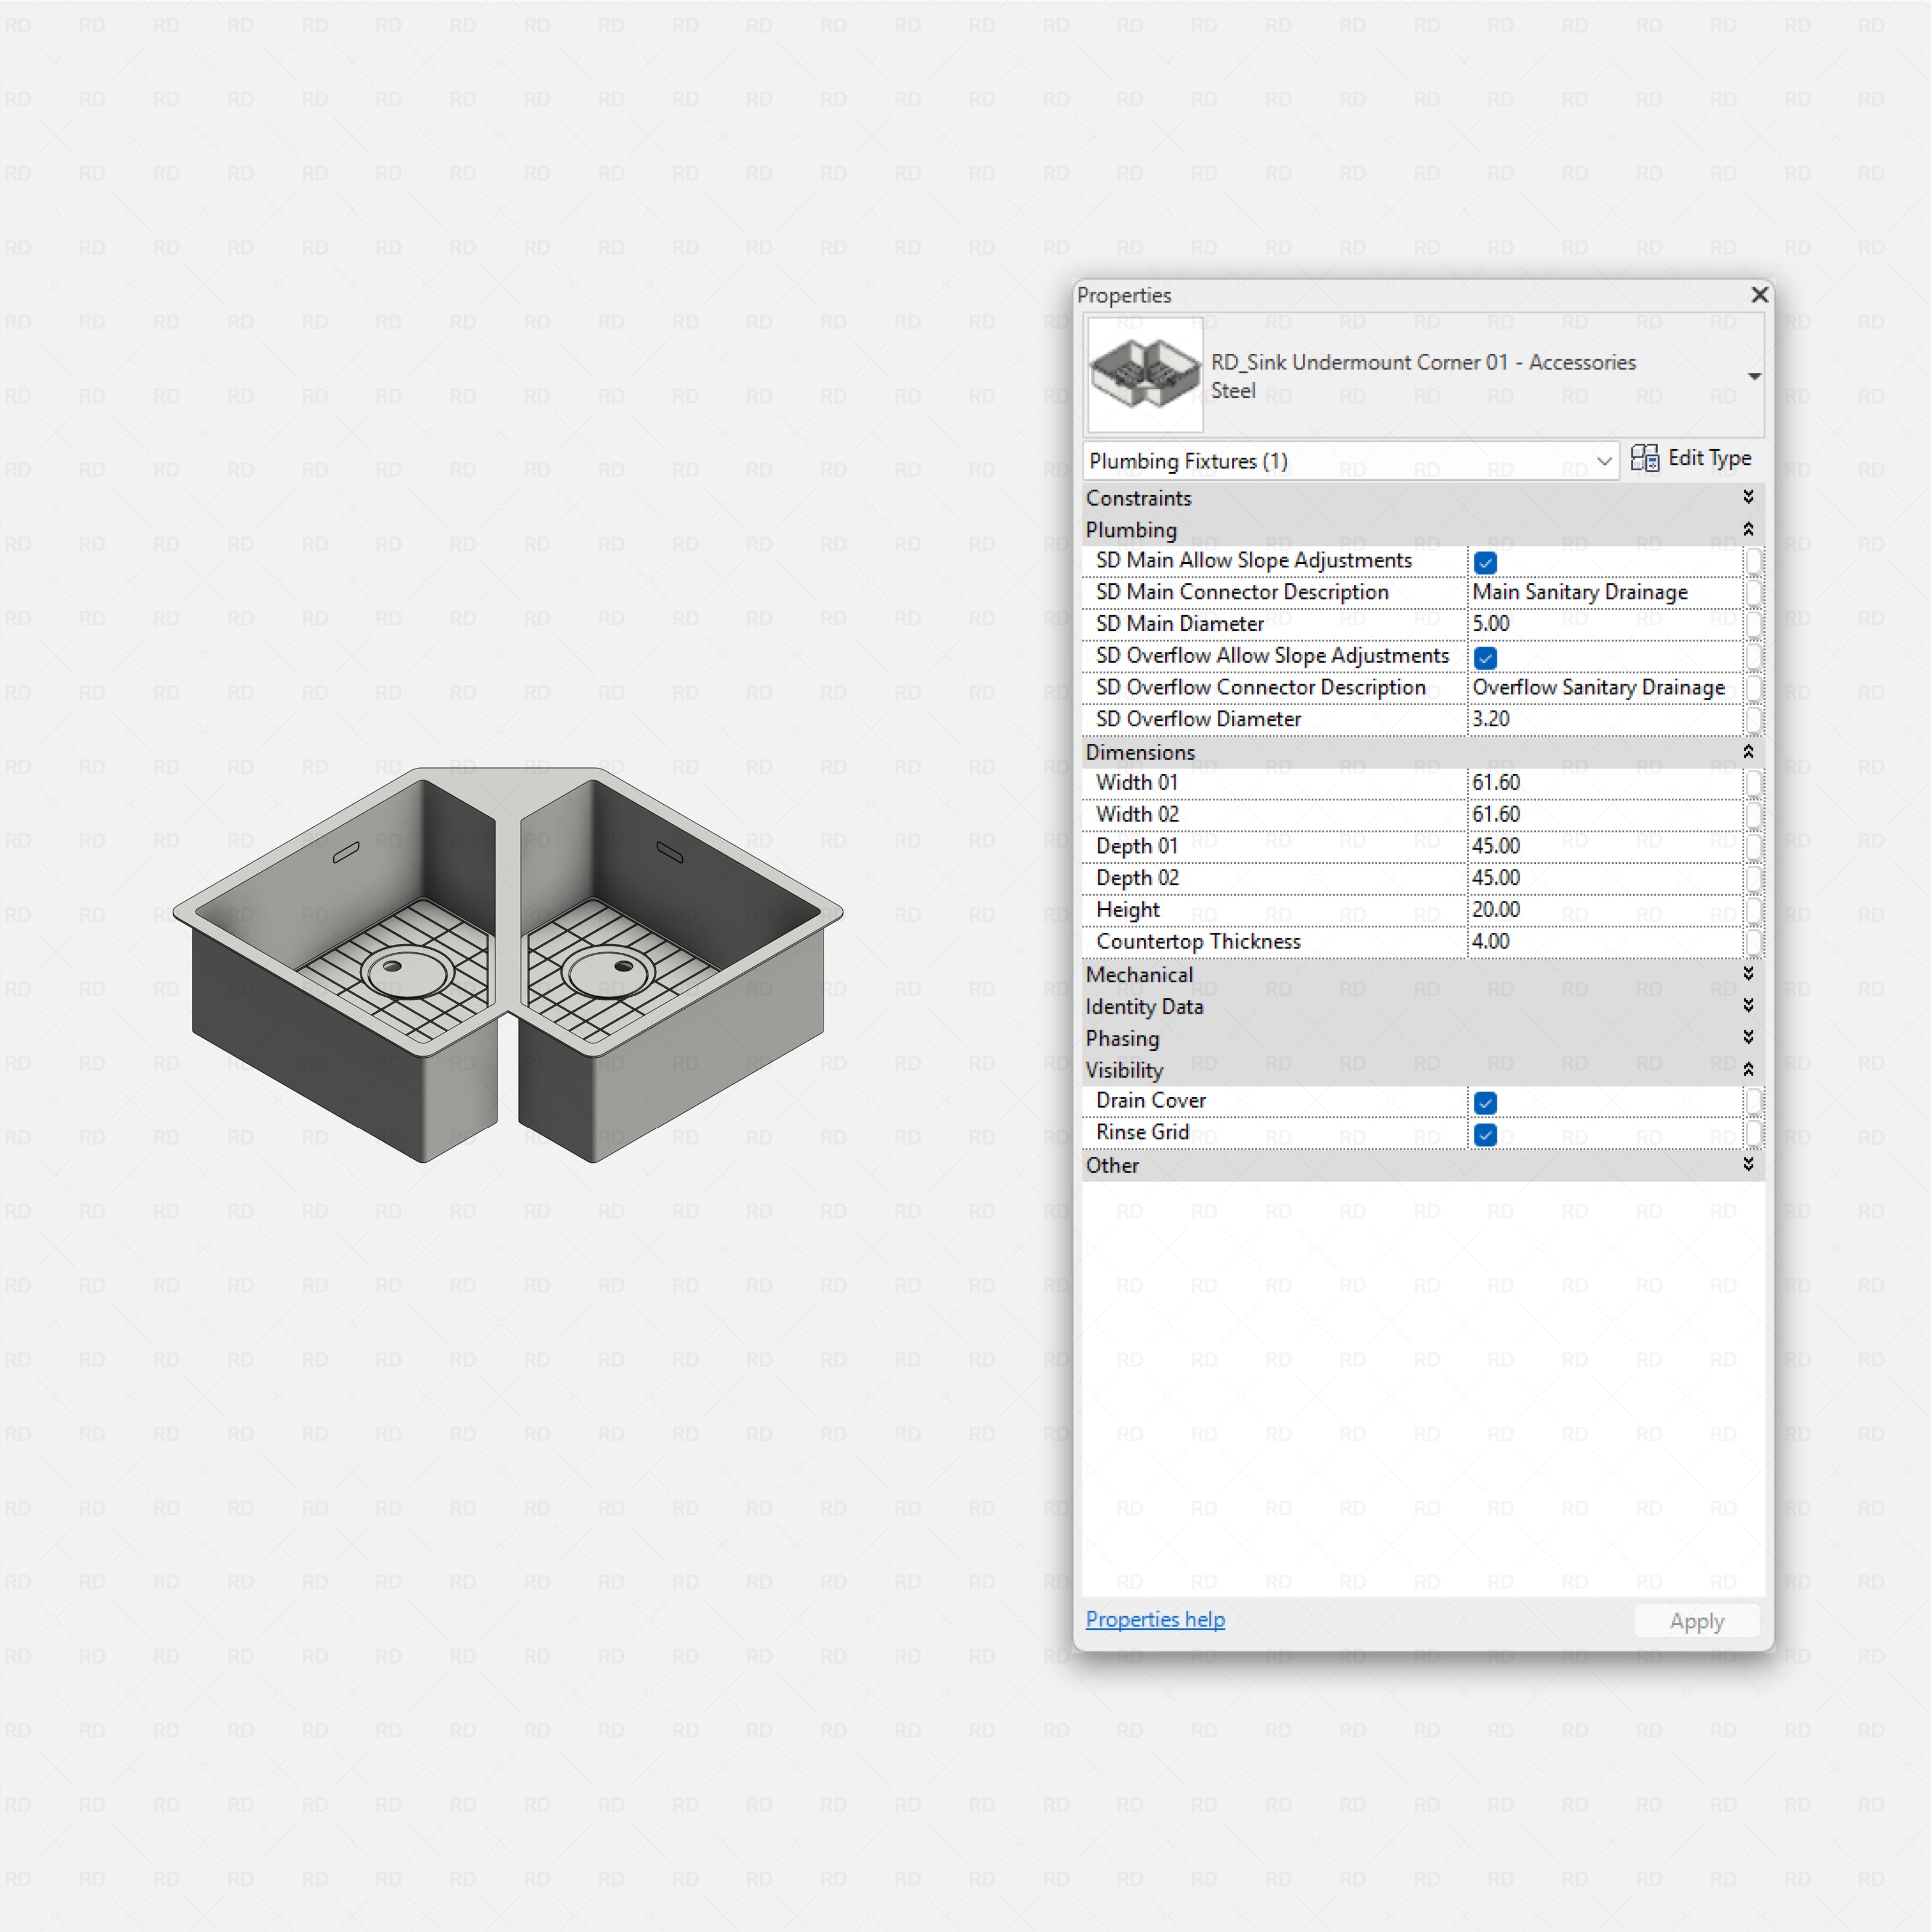Image resolution: width=1932 pixels, height=1932 pixels.
Task: Click the Edit Type icon
Action: pos(1646,458)
